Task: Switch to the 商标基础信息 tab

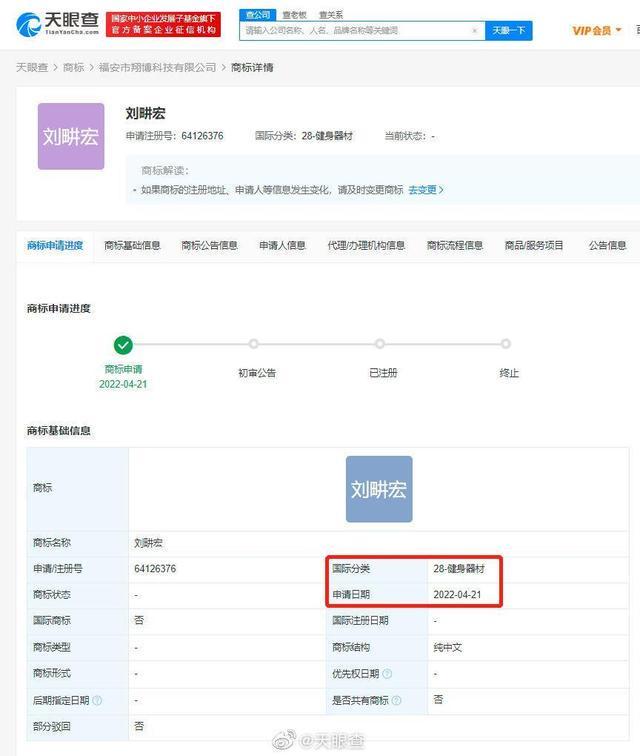Action: pyautogui.click(x=132, y=245)
